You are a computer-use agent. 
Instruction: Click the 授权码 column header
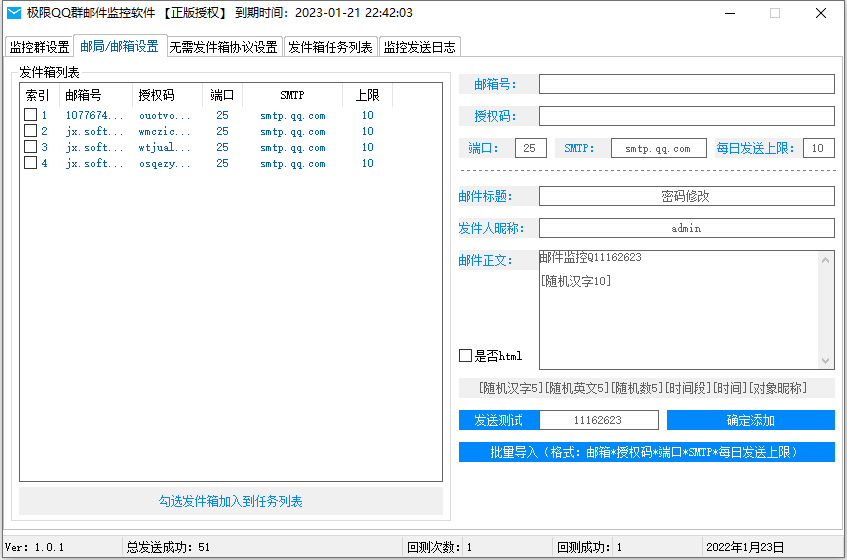167,95
